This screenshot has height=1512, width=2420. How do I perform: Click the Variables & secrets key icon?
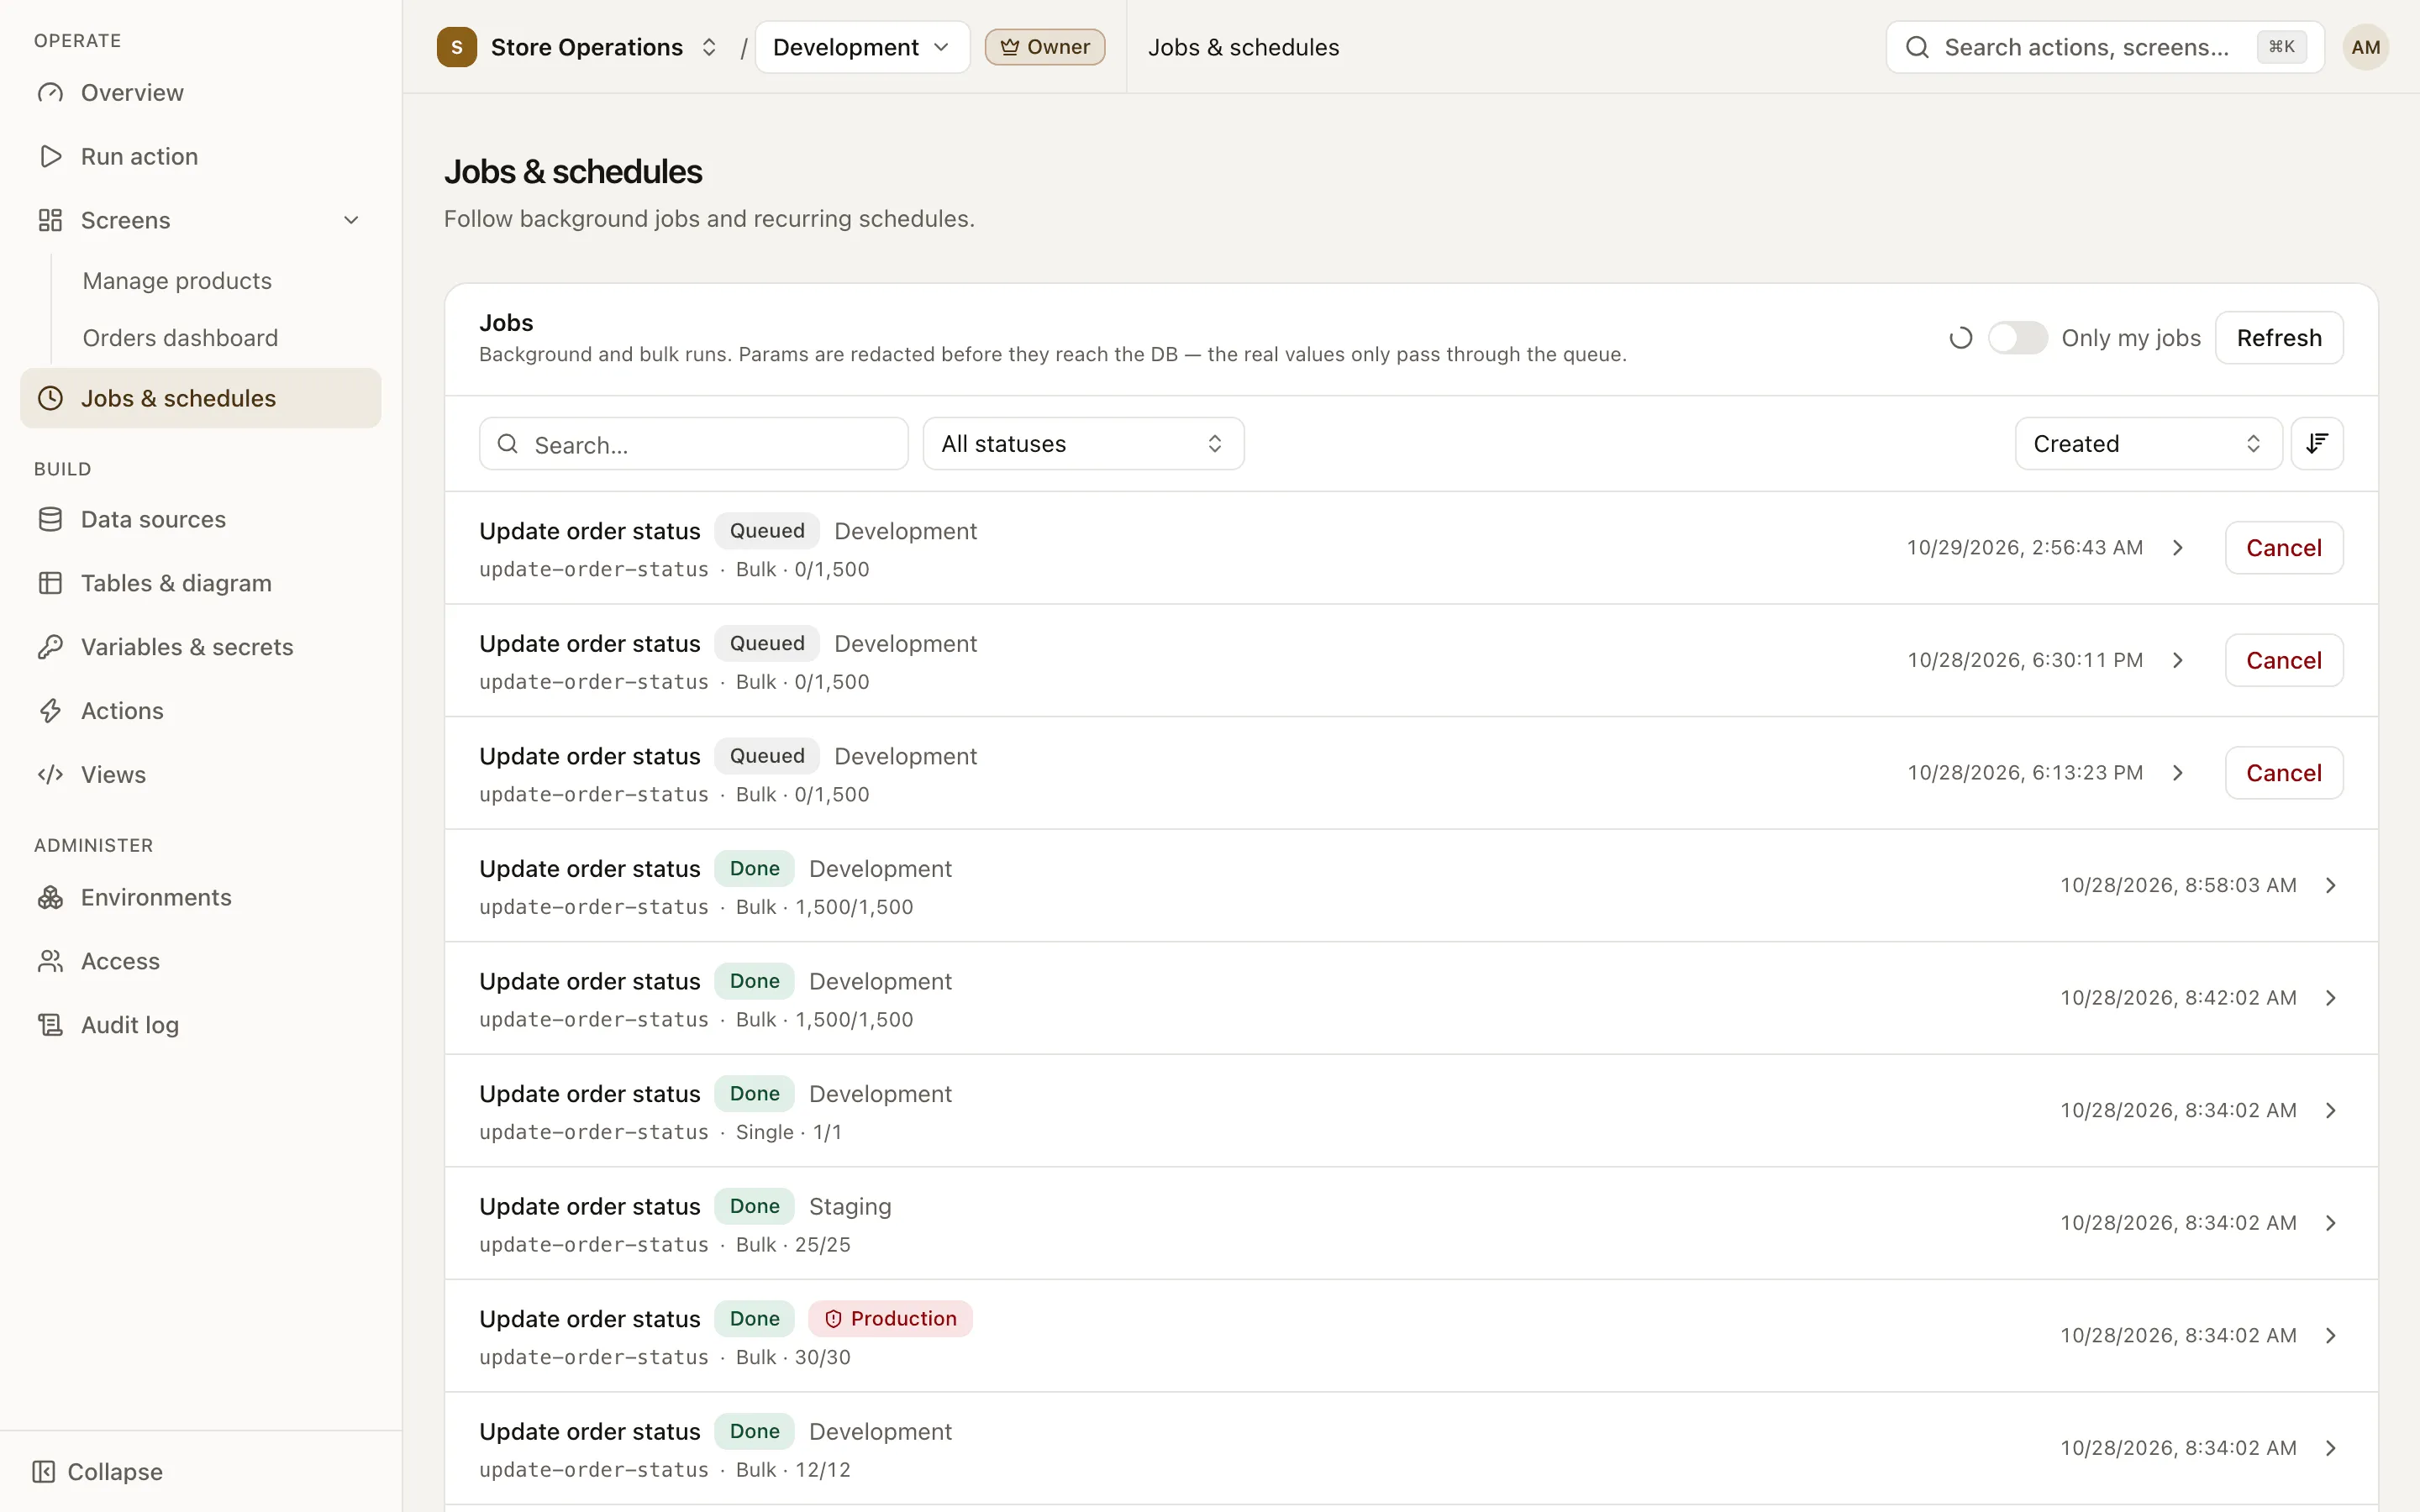pos(50,647)
